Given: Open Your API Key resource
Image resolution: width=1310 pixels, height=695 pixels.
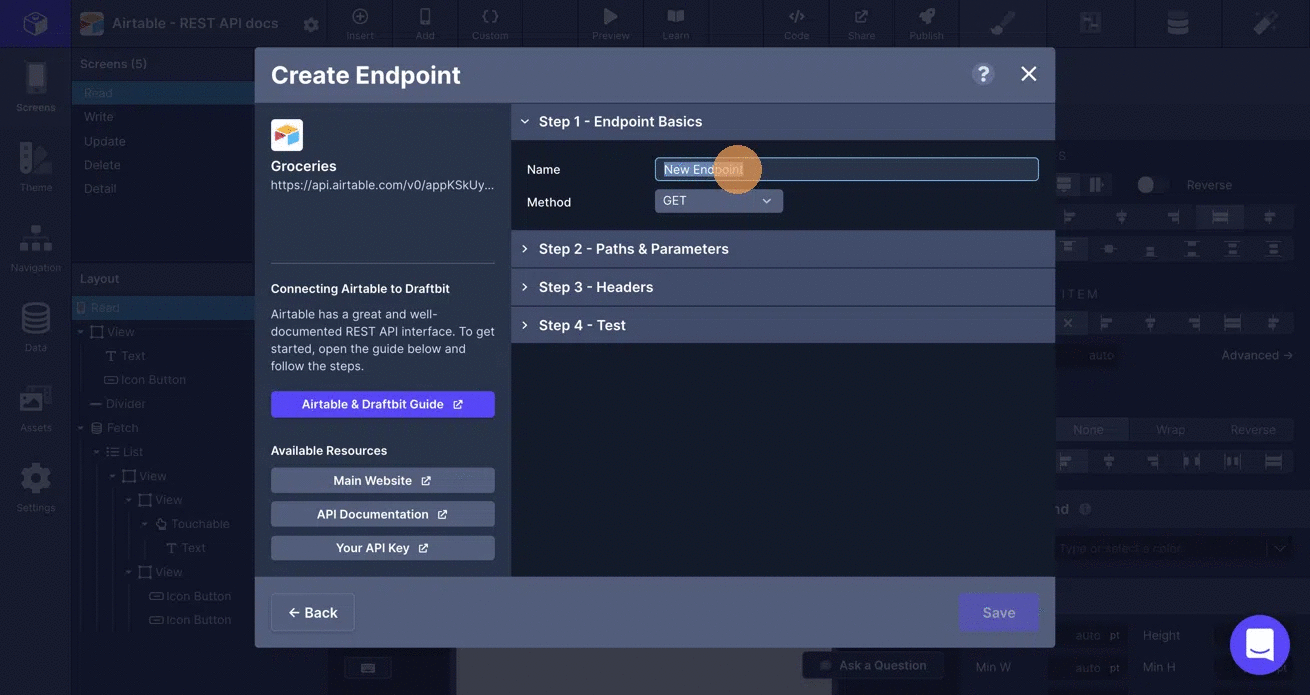Looking at the screenshot, I should [383, 548].
